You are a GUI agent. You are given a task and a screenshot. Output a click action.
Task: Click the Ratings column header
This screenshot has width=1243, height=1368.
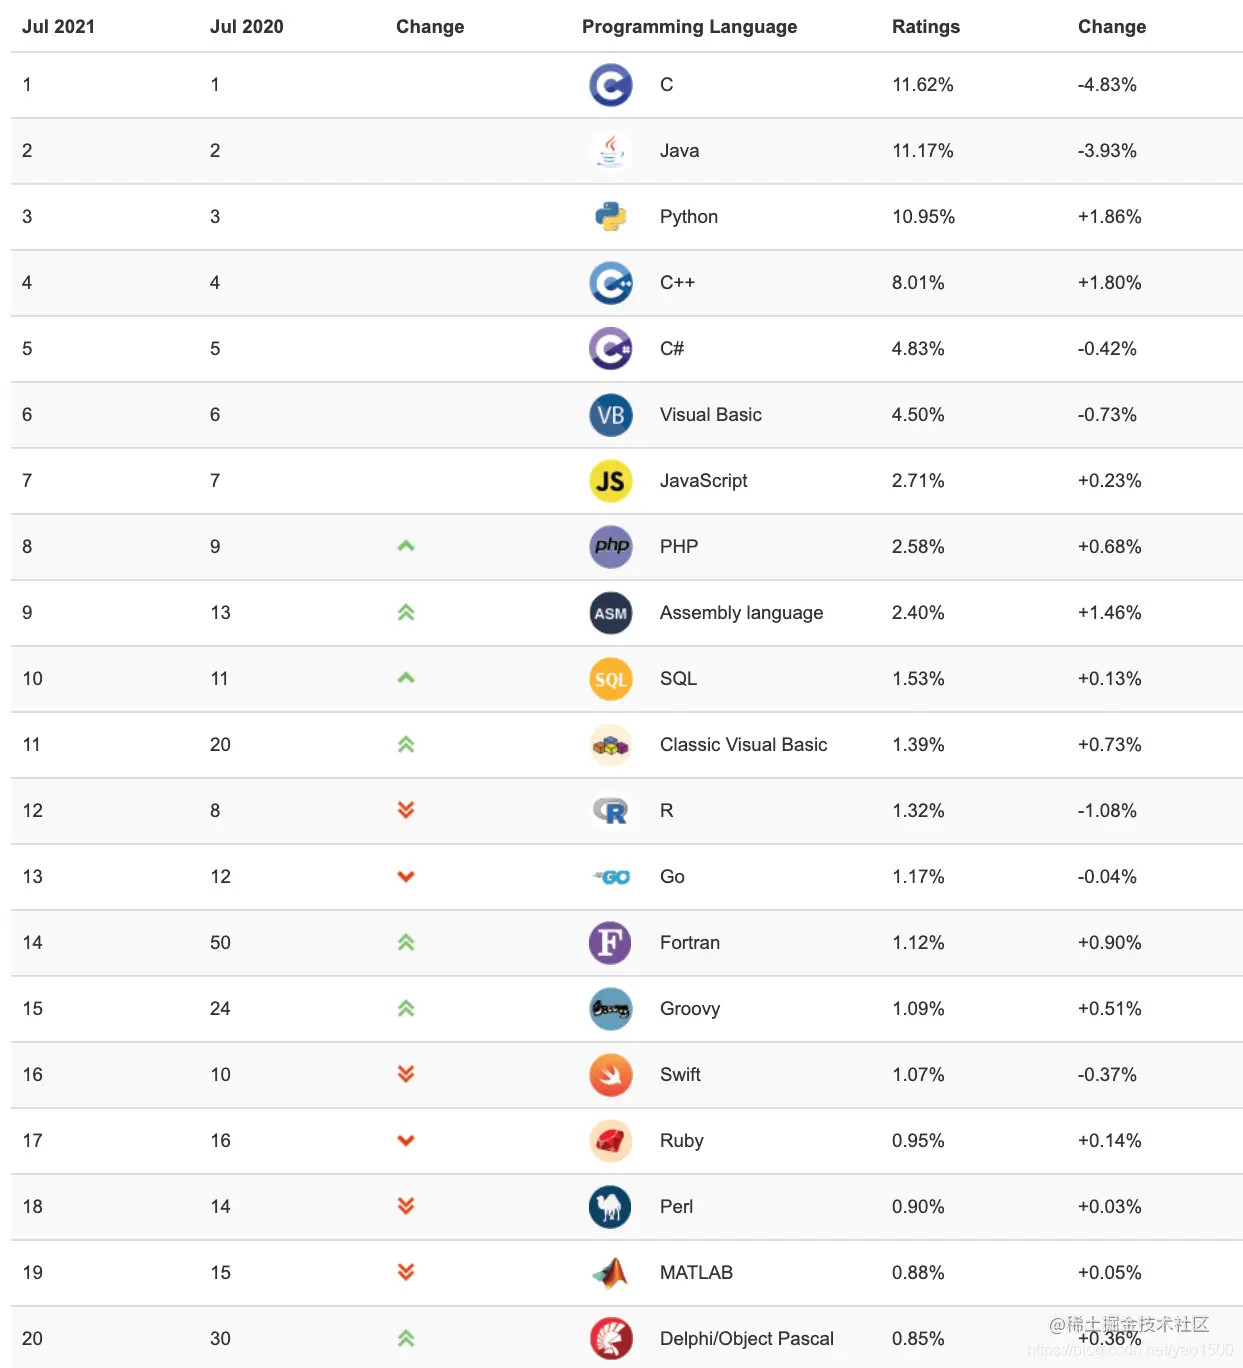coord(925,27)
